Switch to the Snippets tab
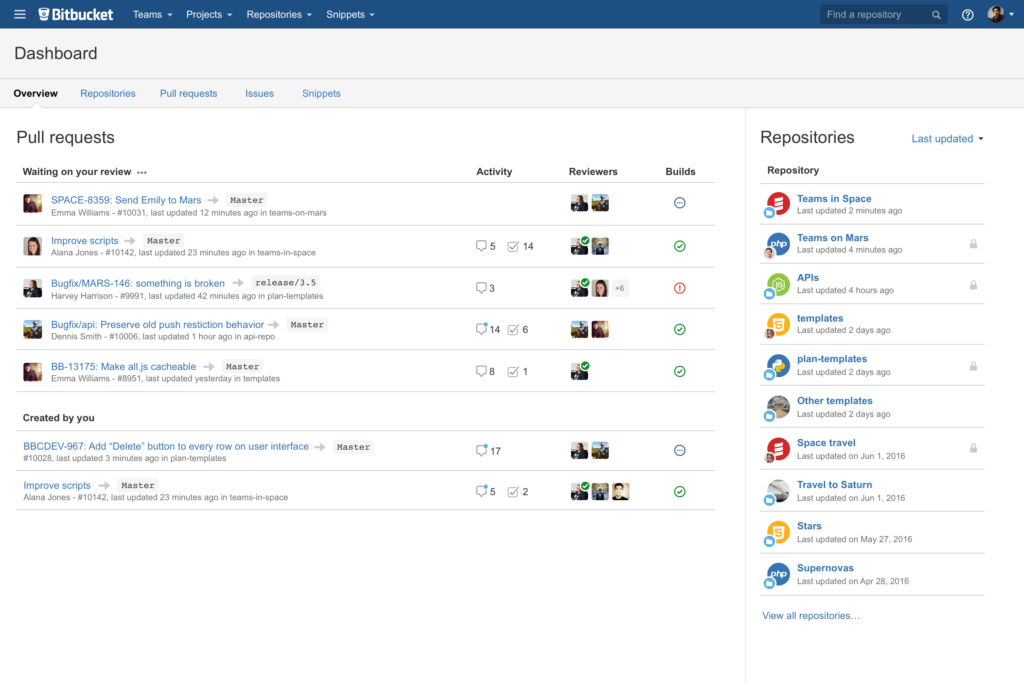Image resolution: width=1024 pixels, height=683 pixels. click(321, 93)
